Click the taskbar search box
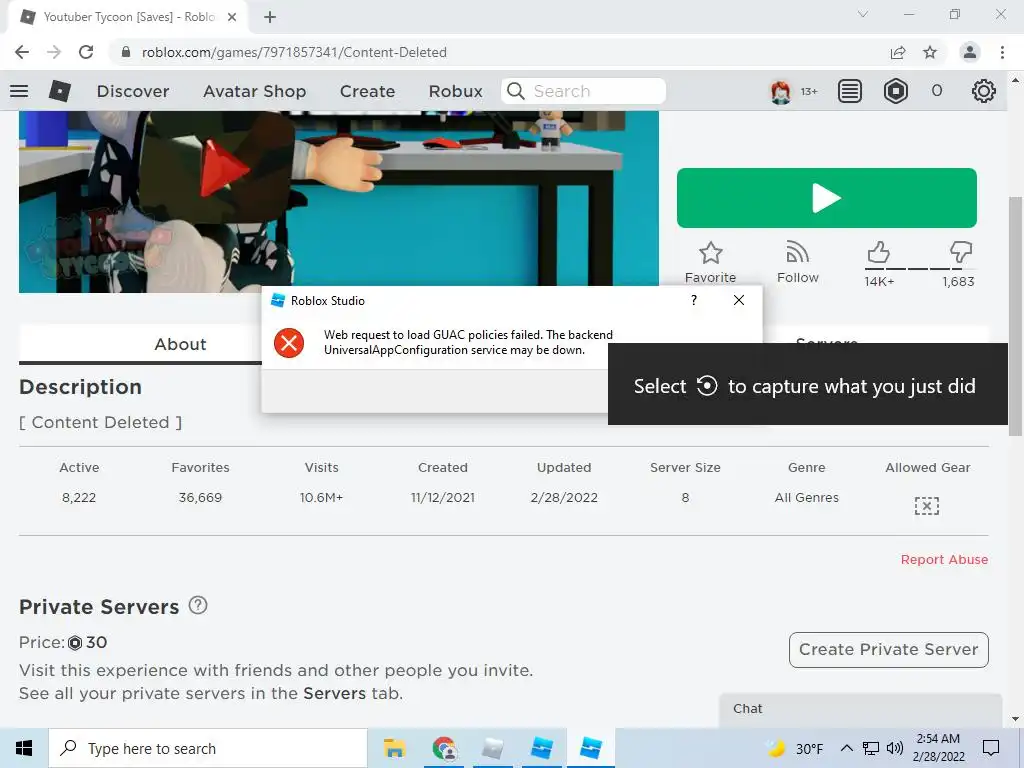Screen dimensions: 1024x768 (208, 748)
